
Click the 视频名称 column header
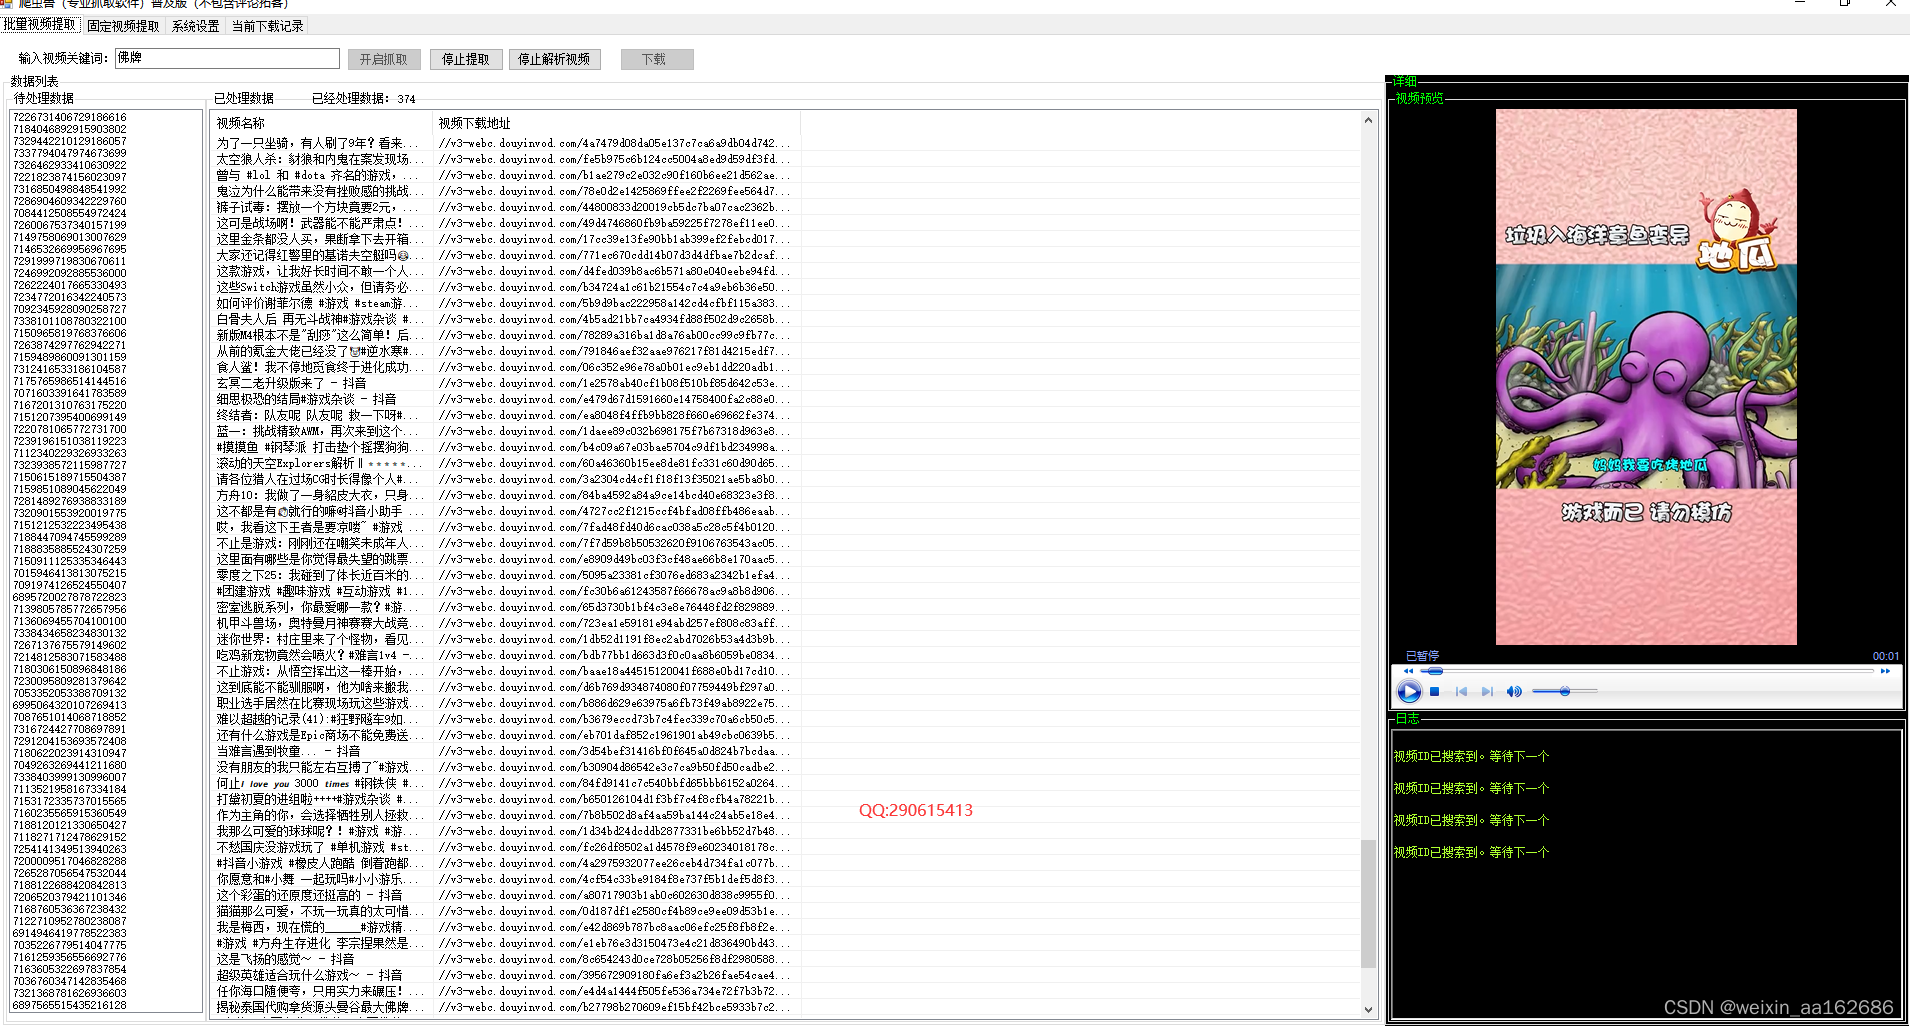coord(322,123)
